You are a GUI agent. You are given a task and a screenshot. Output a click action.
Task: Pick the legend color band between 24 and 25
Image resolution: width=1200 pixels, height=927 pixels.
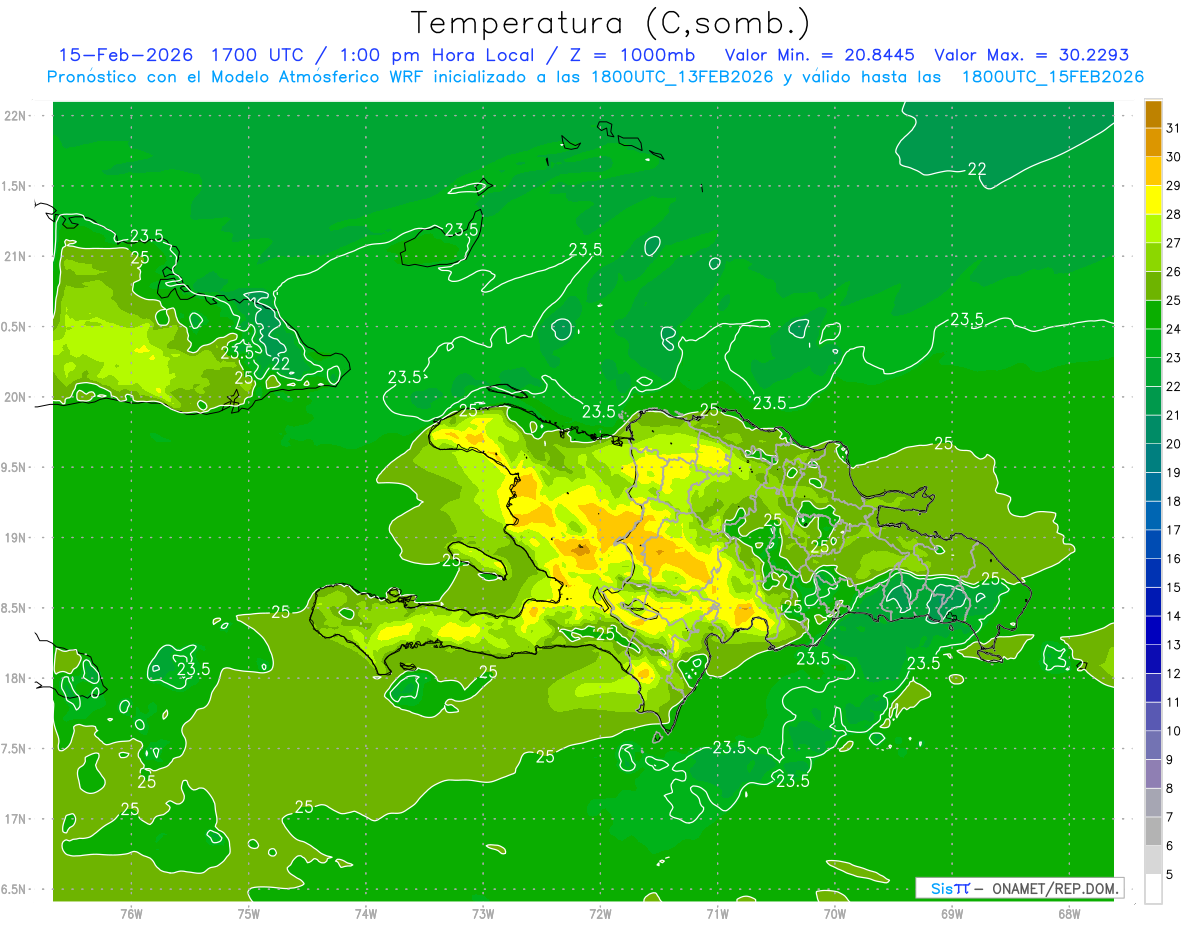point(1153,315)
